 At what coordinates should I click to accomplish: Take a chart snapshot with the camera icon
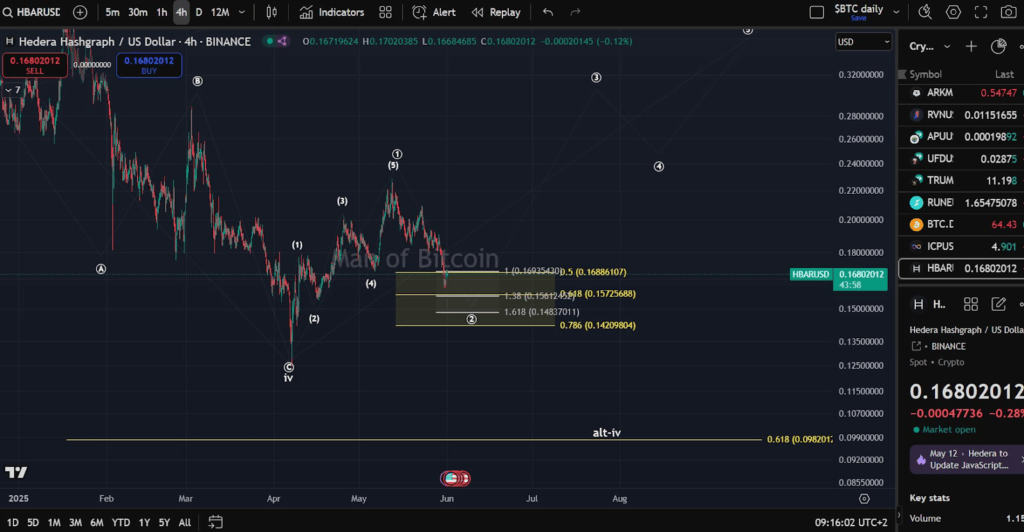(1008, 12)
